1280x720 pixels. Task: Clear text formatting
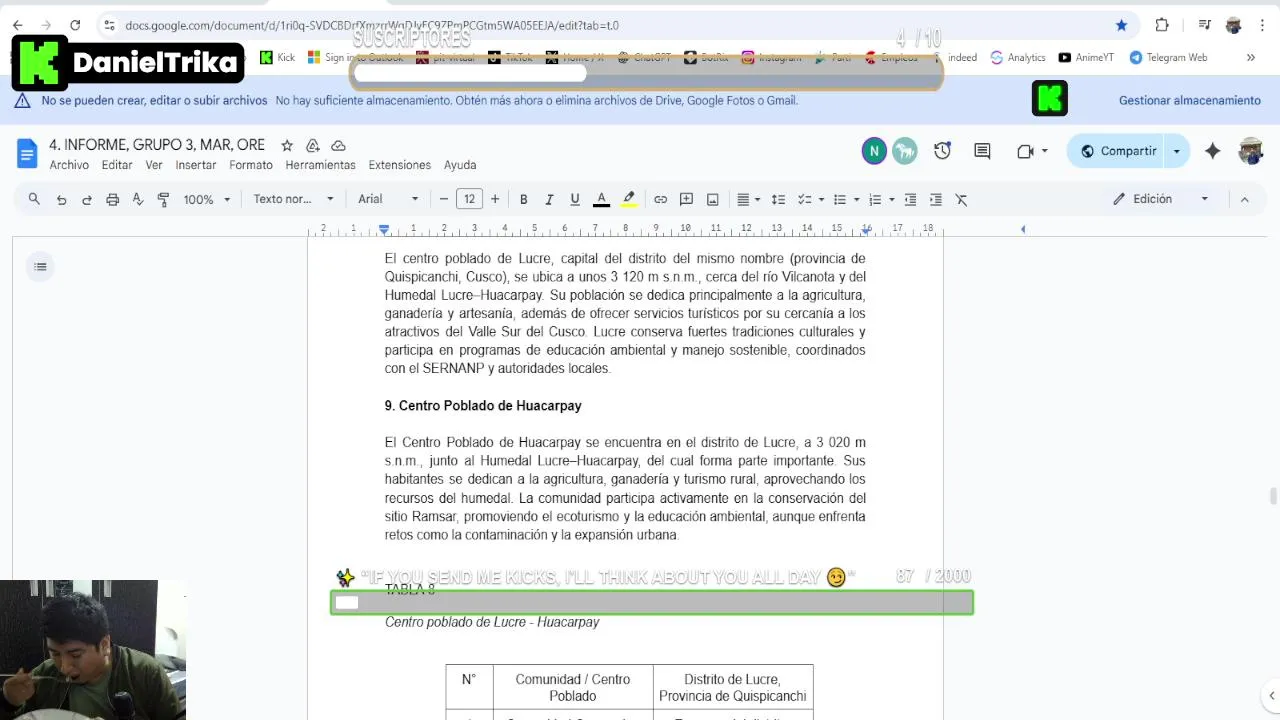(962, 199)
